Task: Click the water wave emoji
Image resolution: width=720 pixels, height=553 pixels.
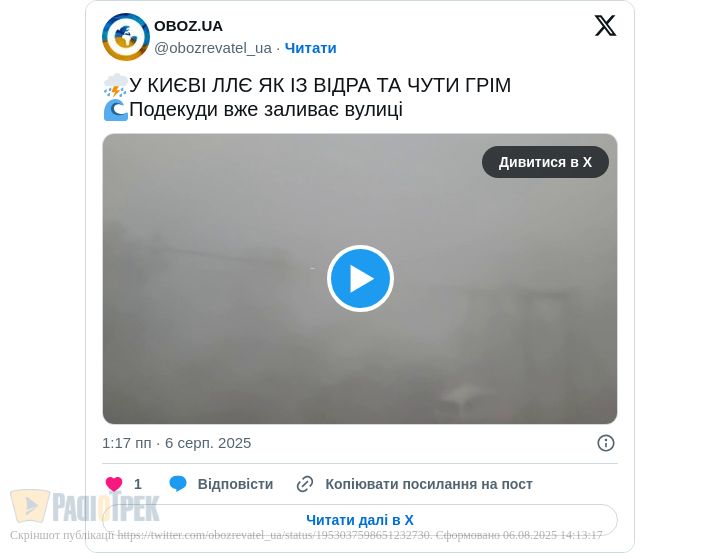Action: click(115, 110)
